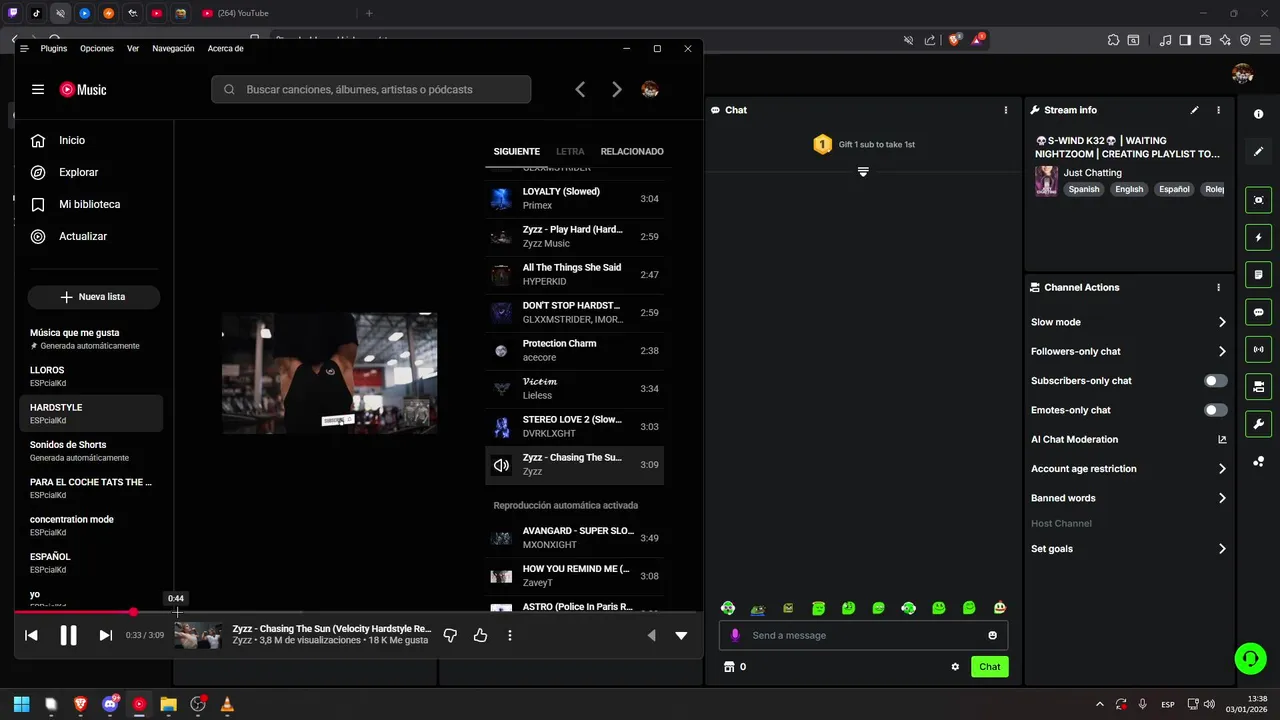Open AI Chat Moderation external link
Image resolution: width=1280 pixels, height=720 pixels.
[1222, 439]
